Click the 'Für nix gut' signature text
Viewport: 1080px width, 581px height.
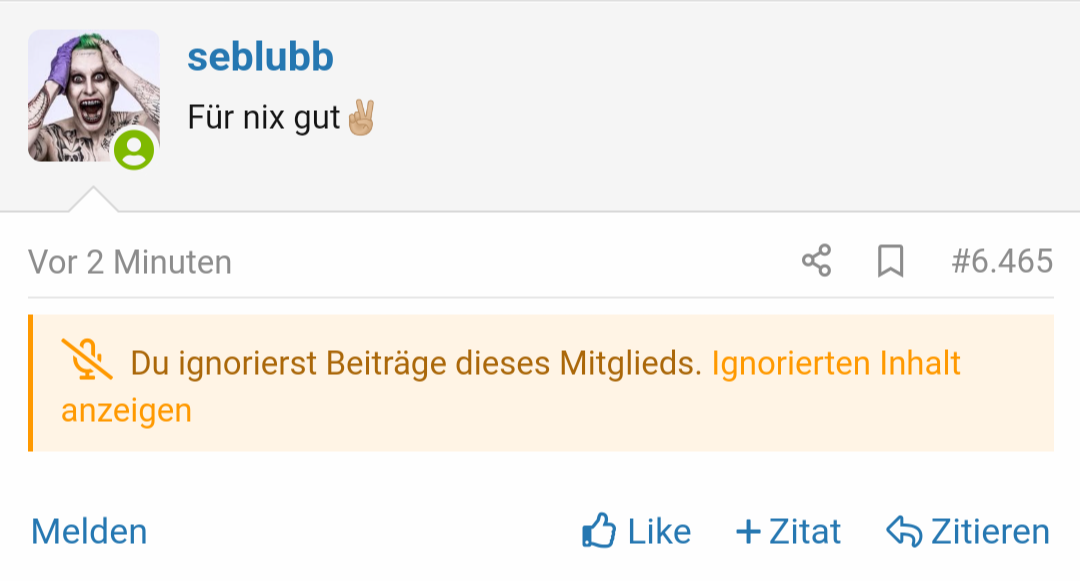tap(264, 118)
